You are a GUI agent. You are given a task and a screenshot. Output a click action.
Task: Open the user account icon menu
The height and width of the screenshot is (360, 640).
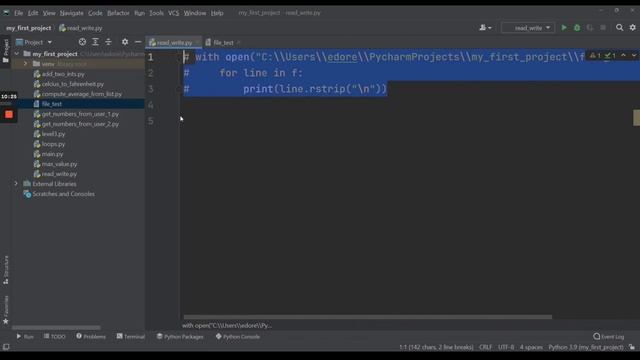[485, 28]
